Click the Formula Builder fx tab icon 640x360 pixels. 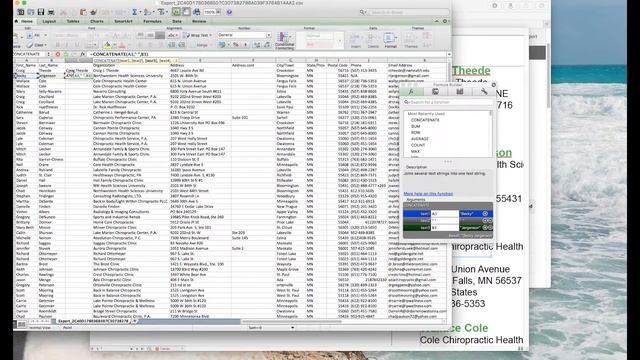tap(411, 91)
